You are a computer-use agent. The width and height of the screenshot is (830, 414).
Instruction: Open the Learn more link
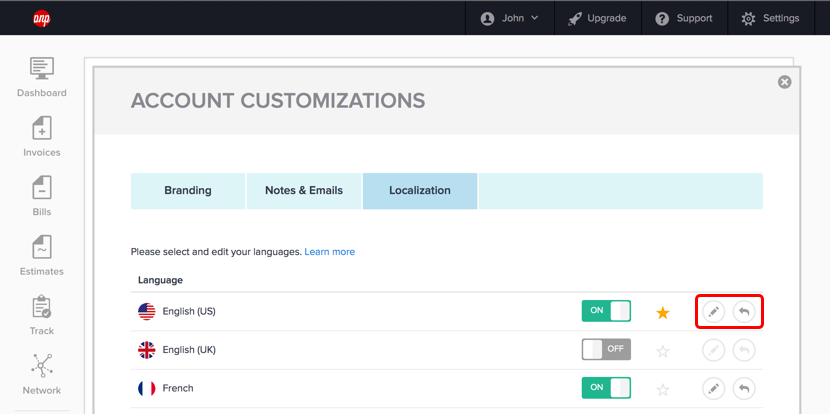[329, 252]
